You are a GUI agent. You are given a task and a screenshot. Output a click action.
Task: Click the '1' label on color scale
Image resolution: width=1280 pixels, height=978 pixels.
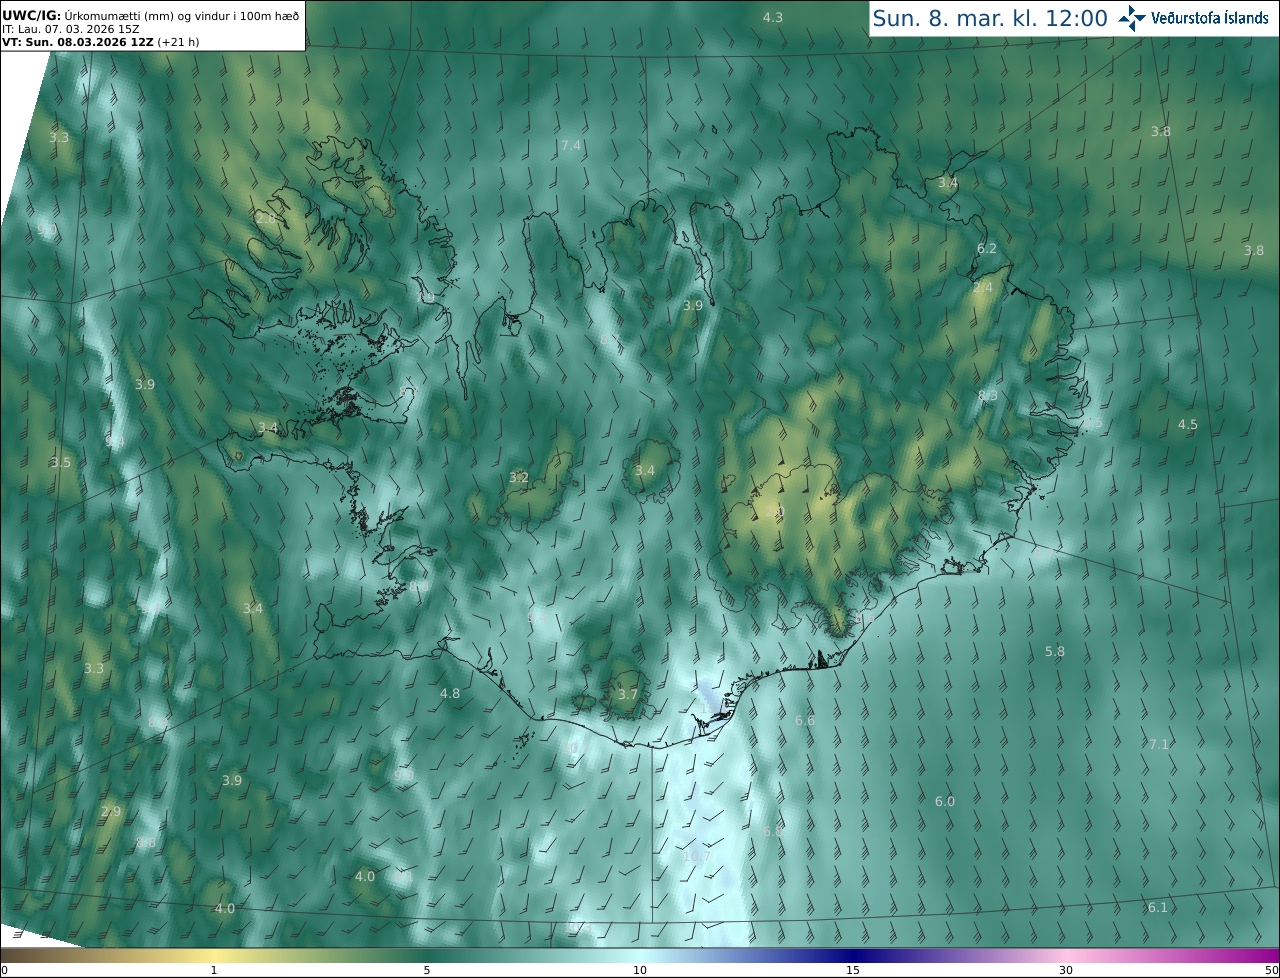click(x=214, y=970)
